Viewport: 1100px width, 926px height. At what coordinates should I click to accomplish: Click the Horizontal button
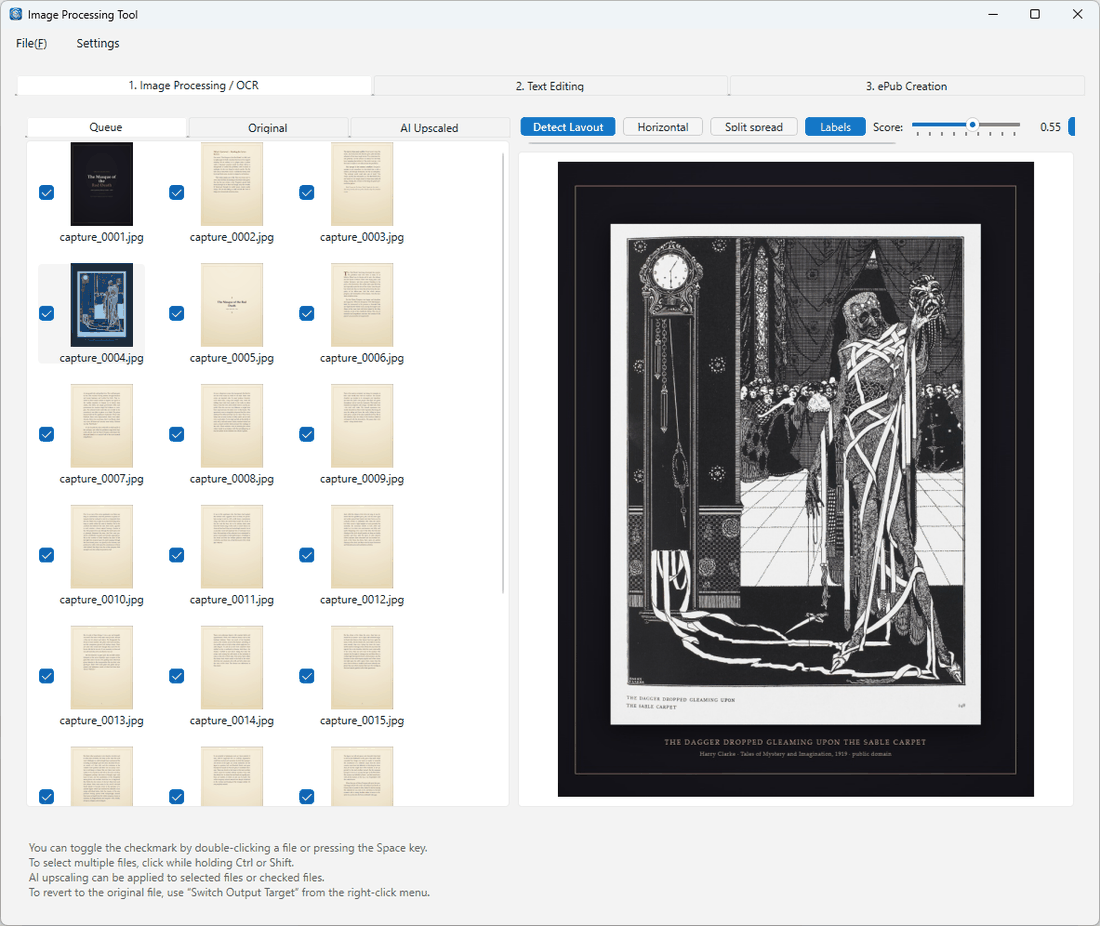(663, 127)
